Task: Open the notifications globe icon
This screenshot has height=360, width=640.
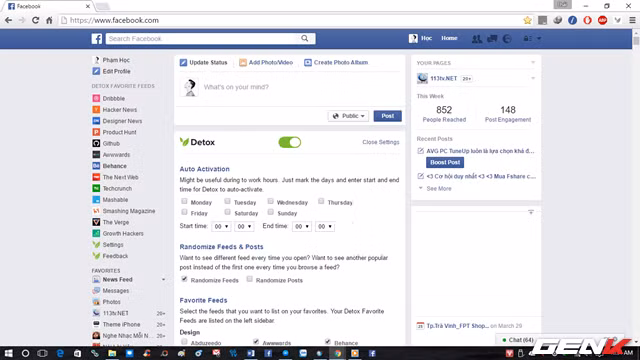Action: [507, 38]
